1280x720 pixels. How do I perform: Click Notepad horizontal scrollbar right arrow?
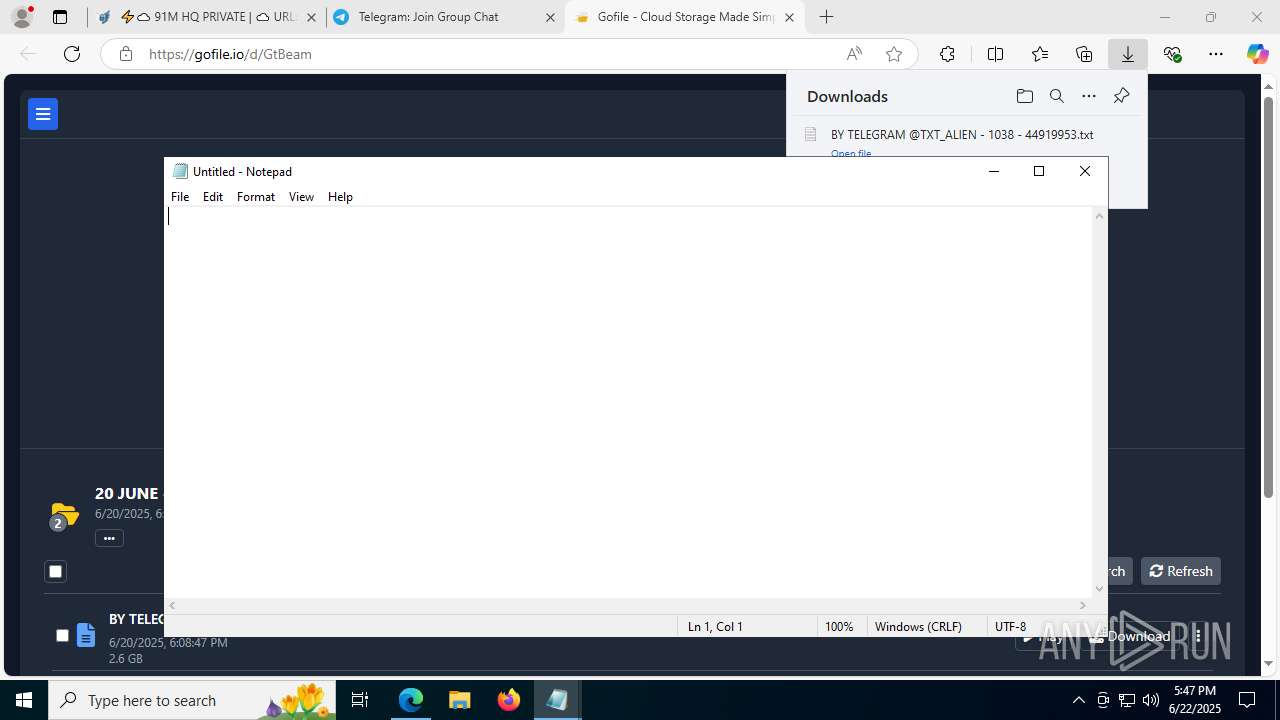coord(1082,605)
